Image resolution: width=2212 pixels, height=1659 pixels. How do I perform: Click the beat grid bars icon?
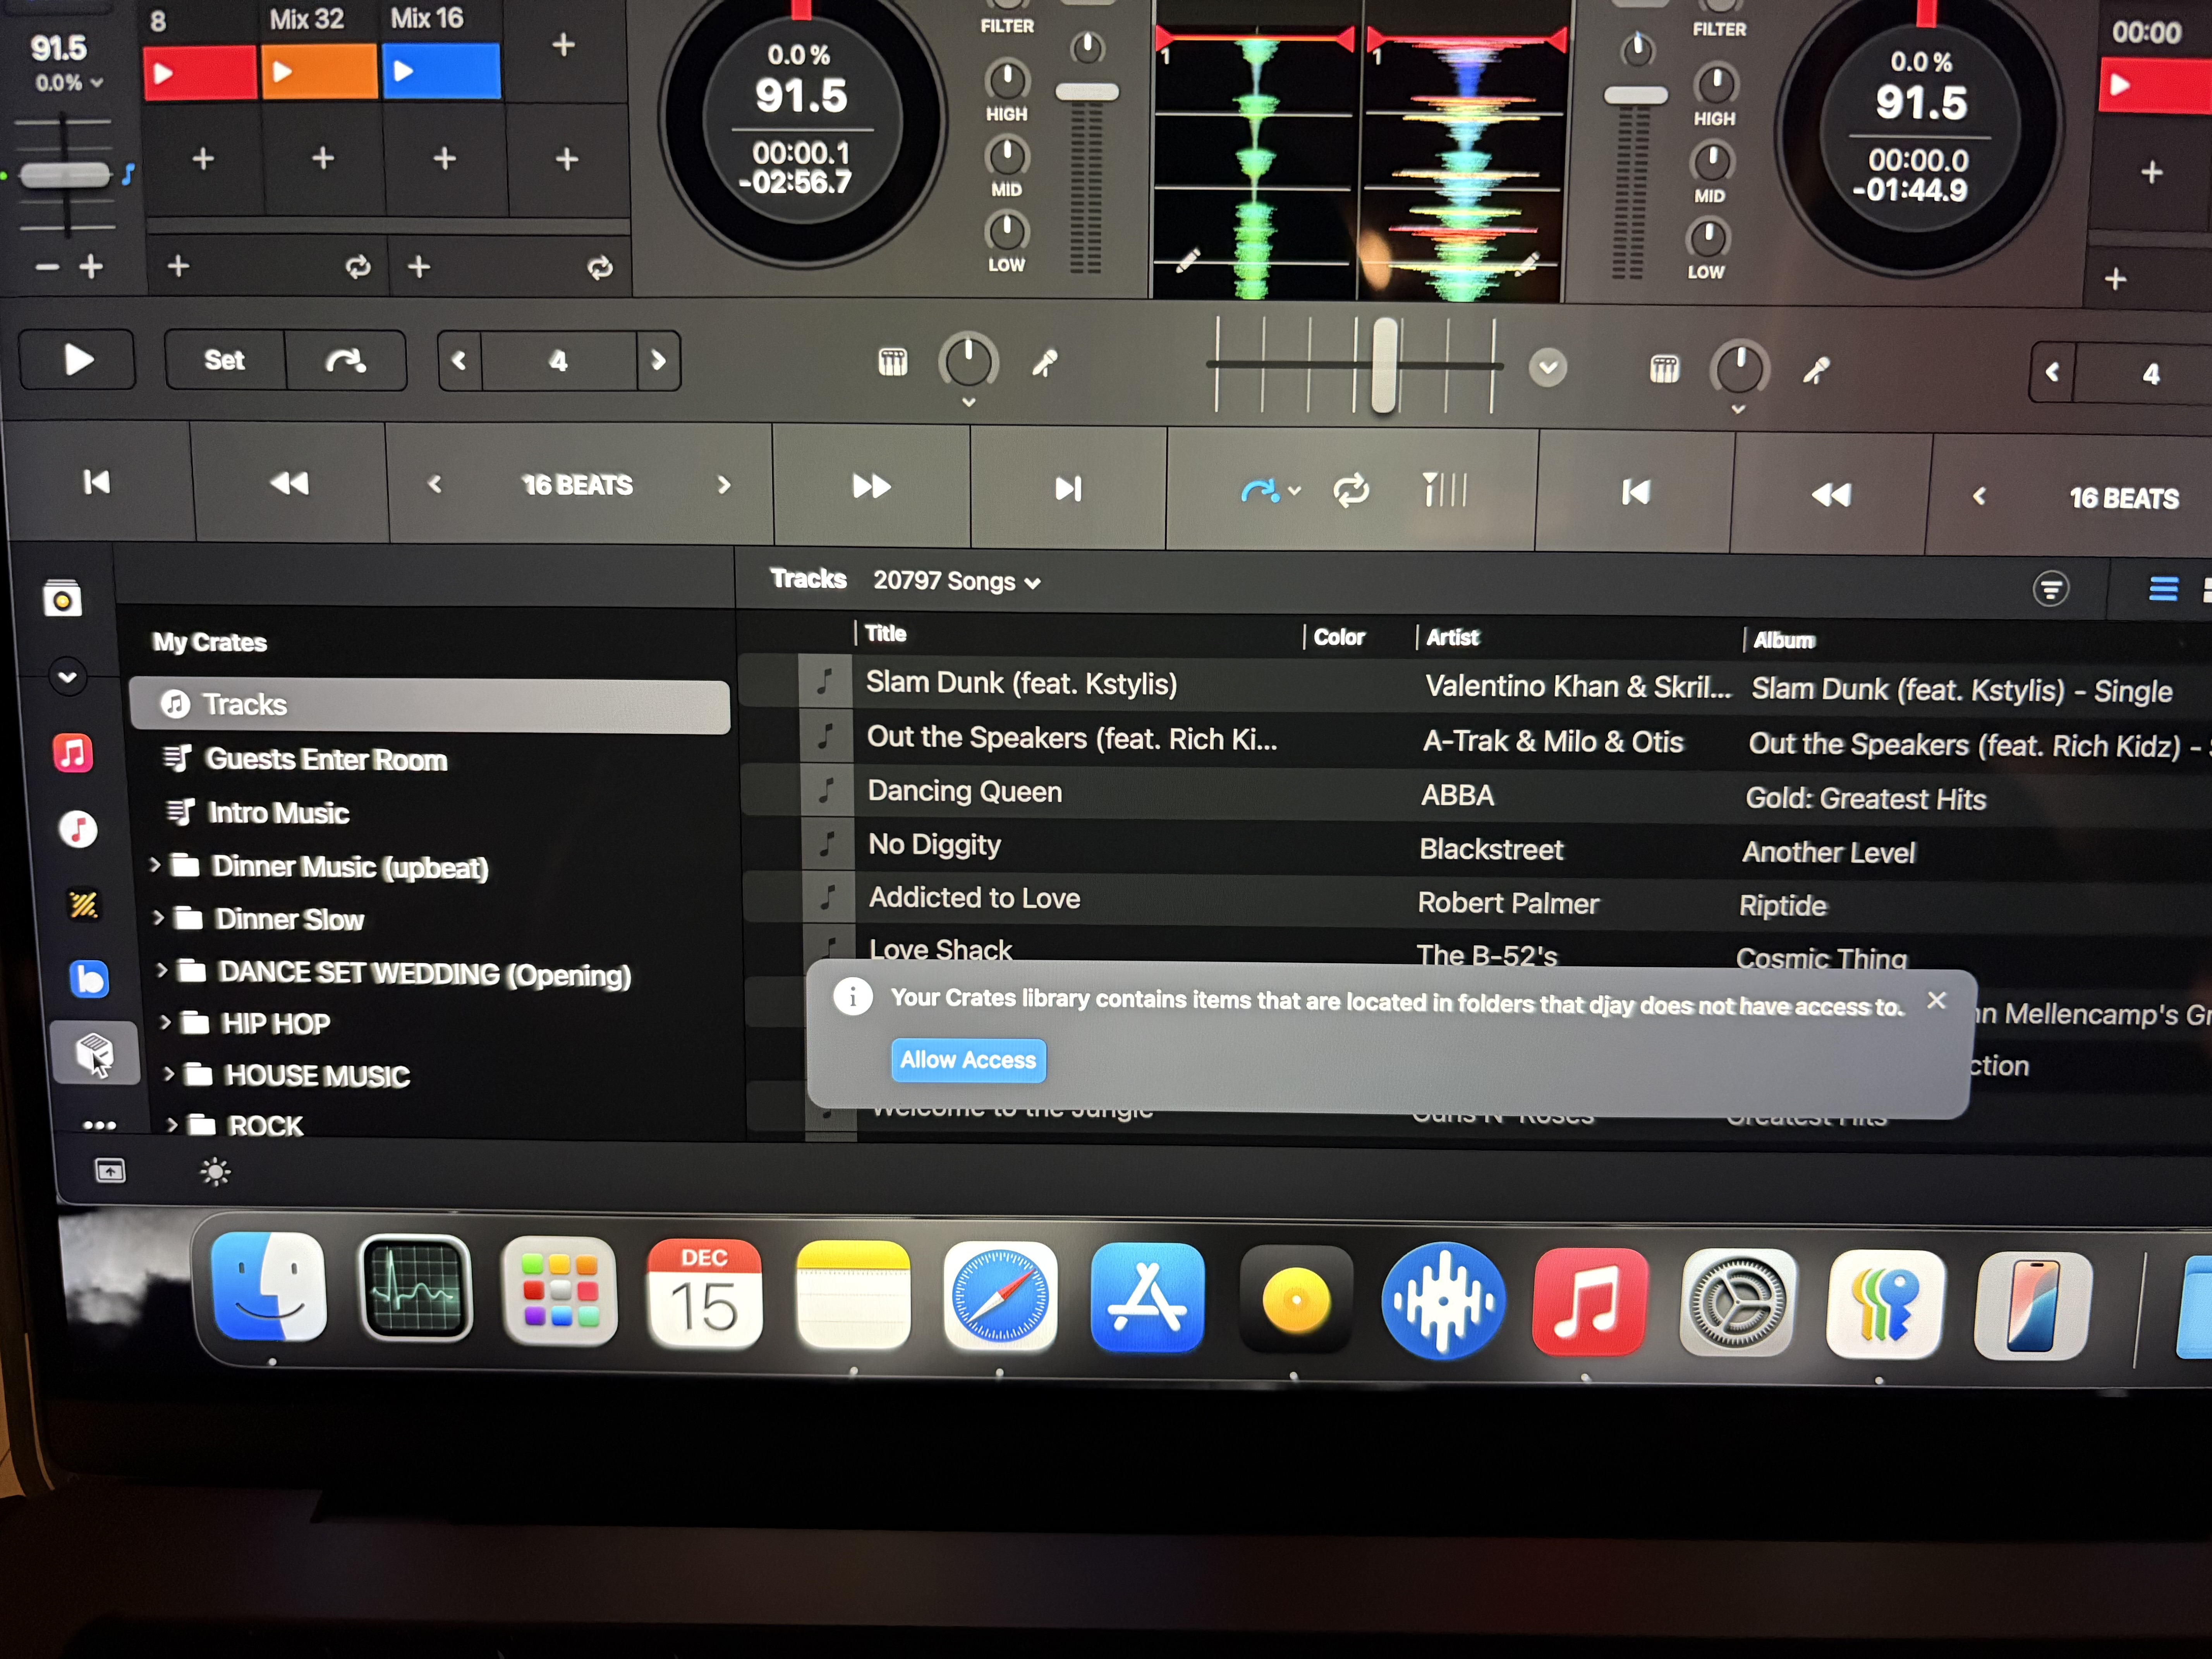(x=1444, y=490)
